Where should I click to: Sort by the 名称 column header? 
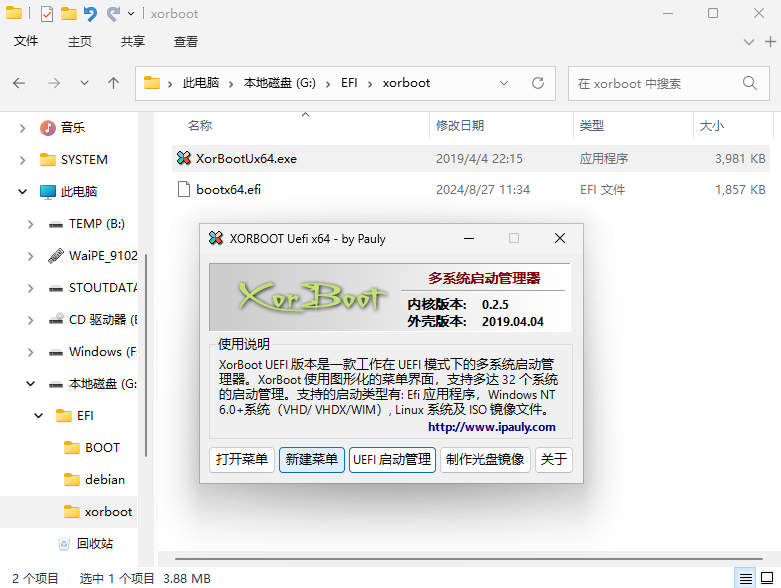coord(200,125)
